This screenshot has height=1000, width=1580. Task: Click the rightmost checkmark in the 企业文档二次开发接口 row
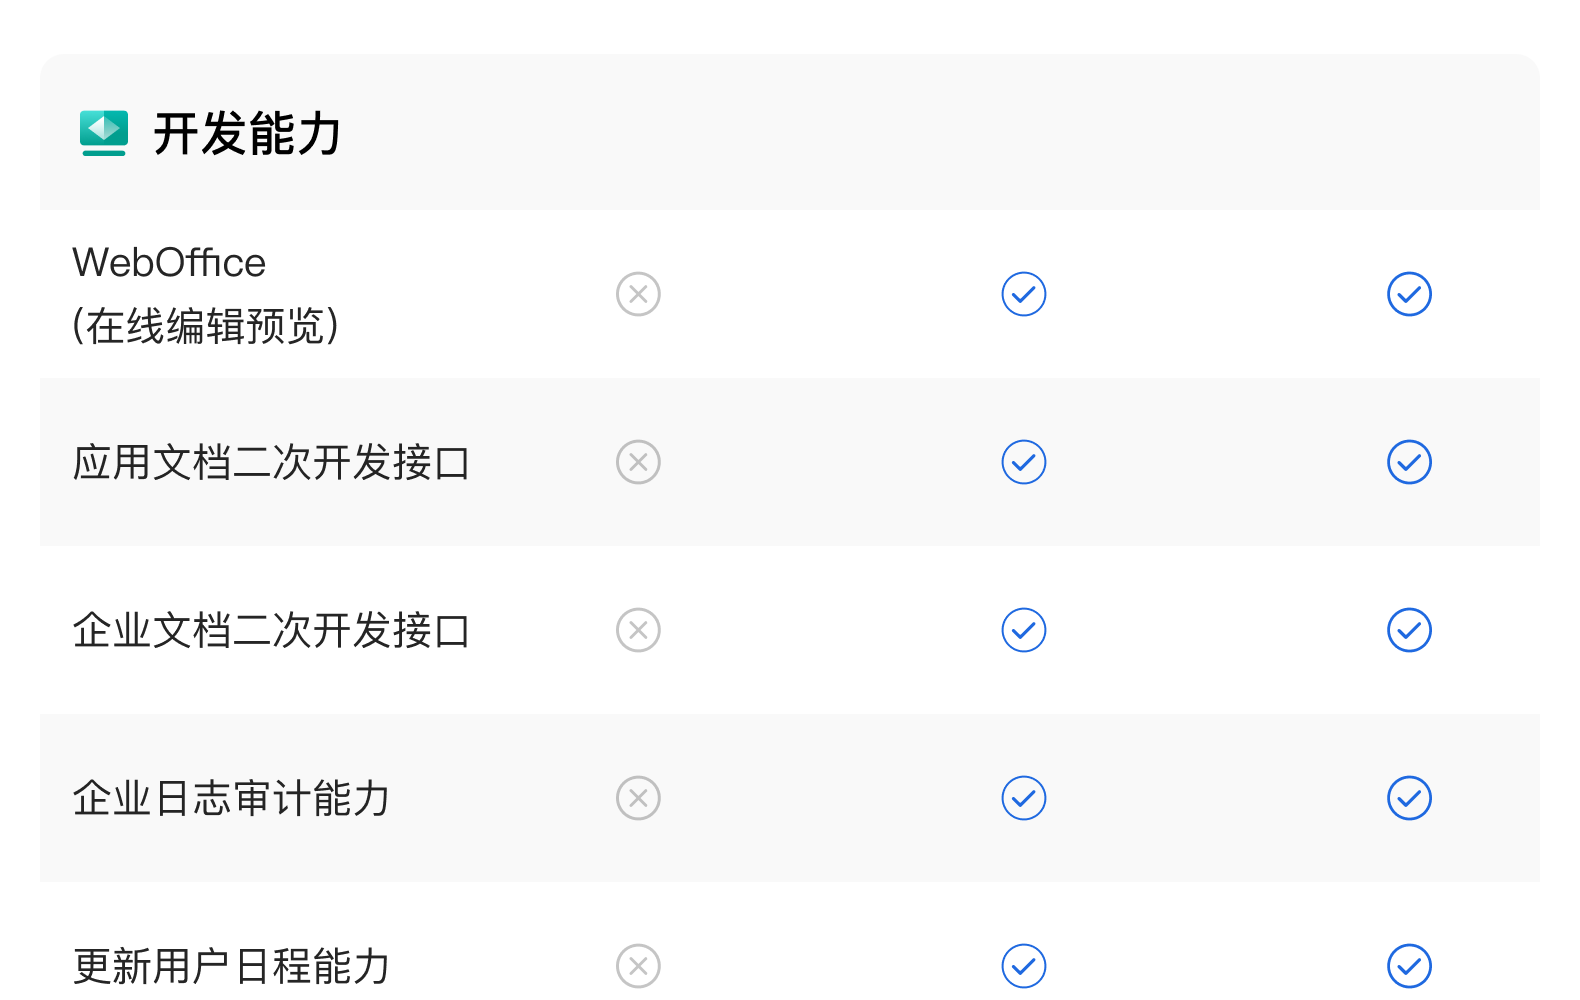1409,630
